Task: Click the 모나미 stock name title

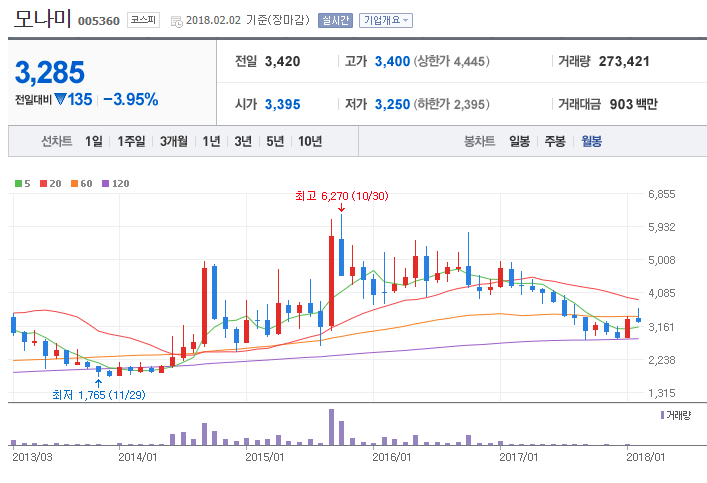Action: pos(42,19)
